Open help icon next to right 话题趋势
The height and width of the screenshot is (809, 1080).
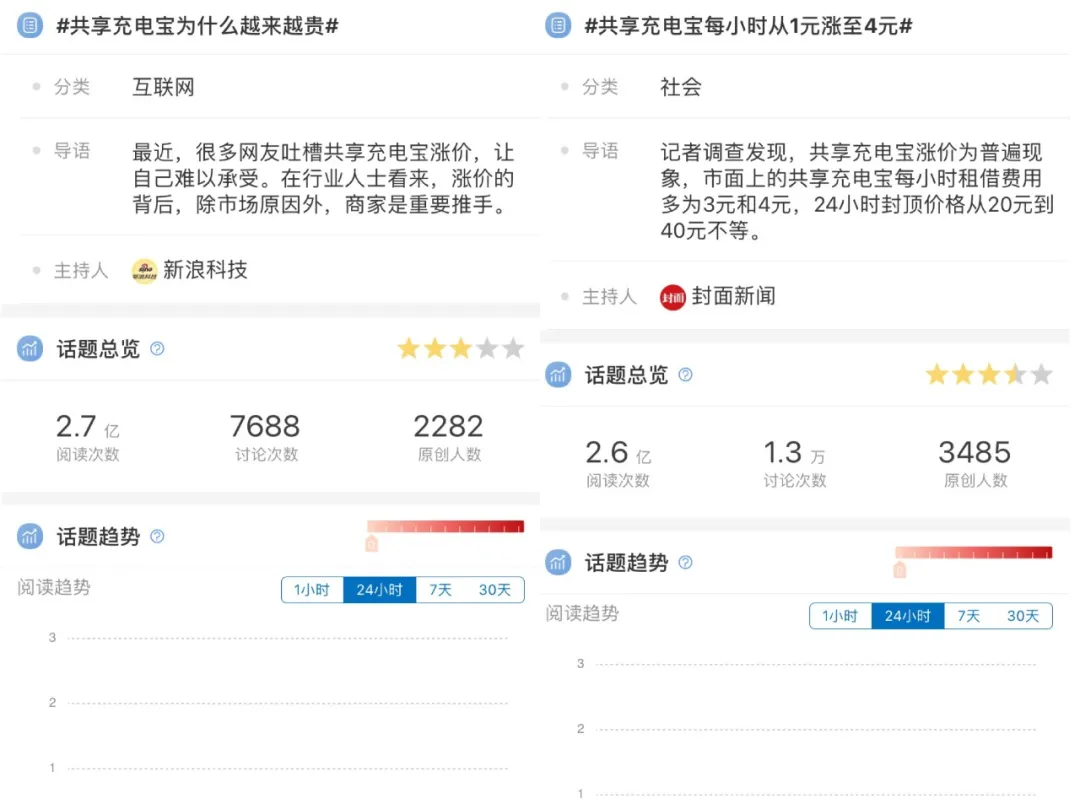[x=685, y=563]
